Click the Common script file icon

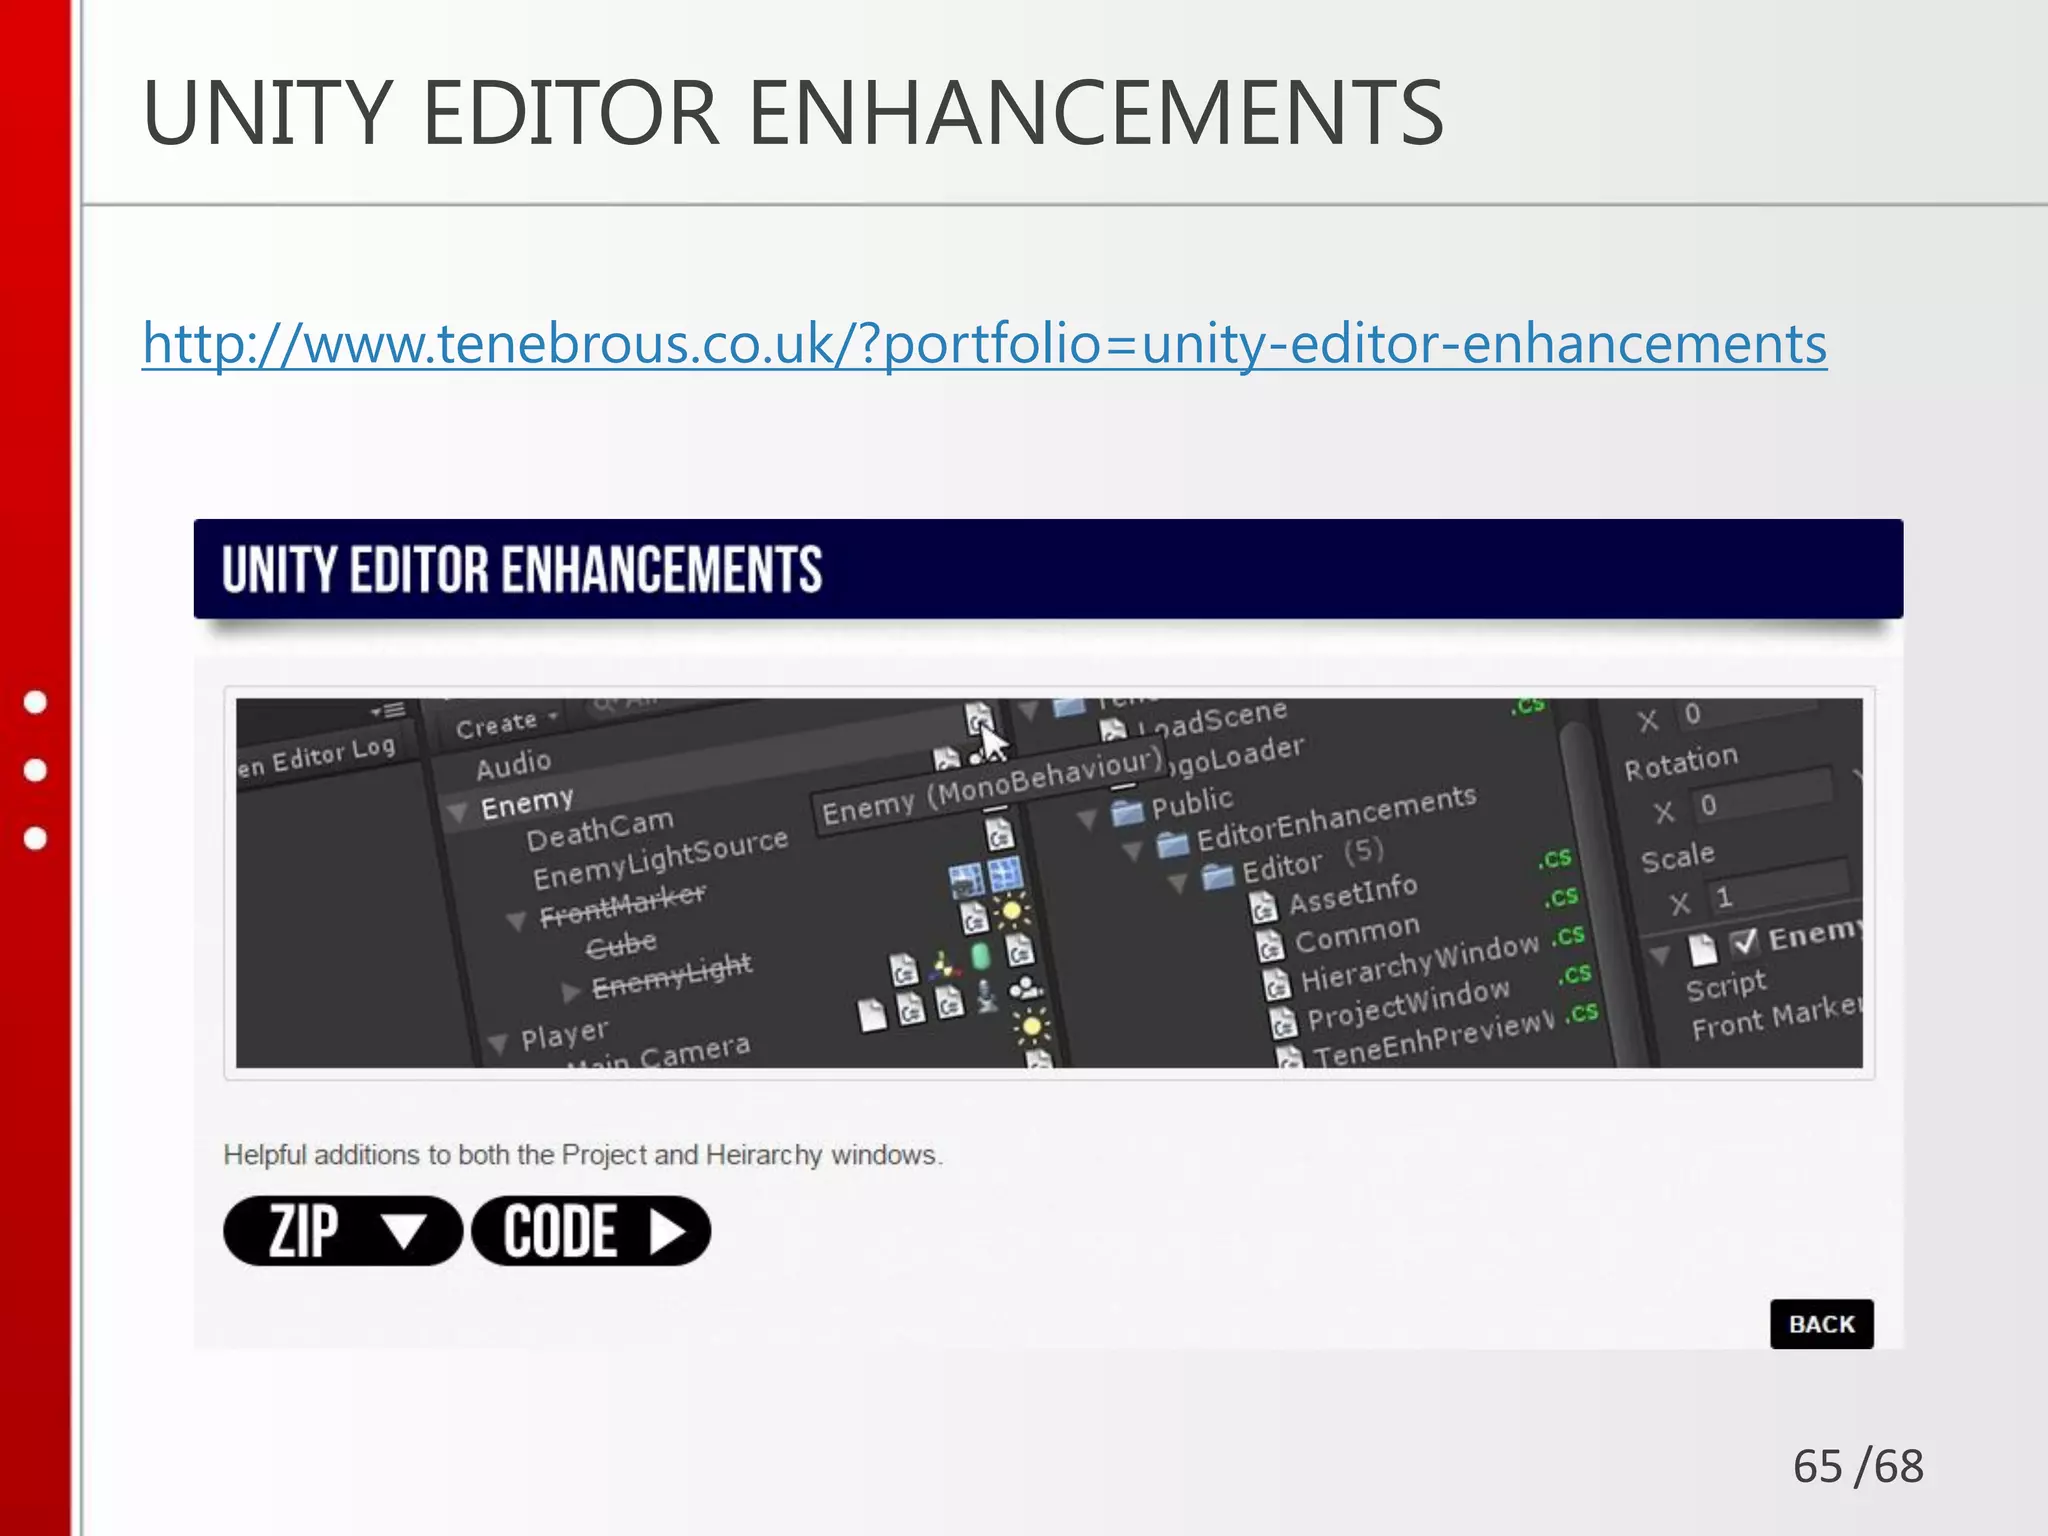point(1270,945)
